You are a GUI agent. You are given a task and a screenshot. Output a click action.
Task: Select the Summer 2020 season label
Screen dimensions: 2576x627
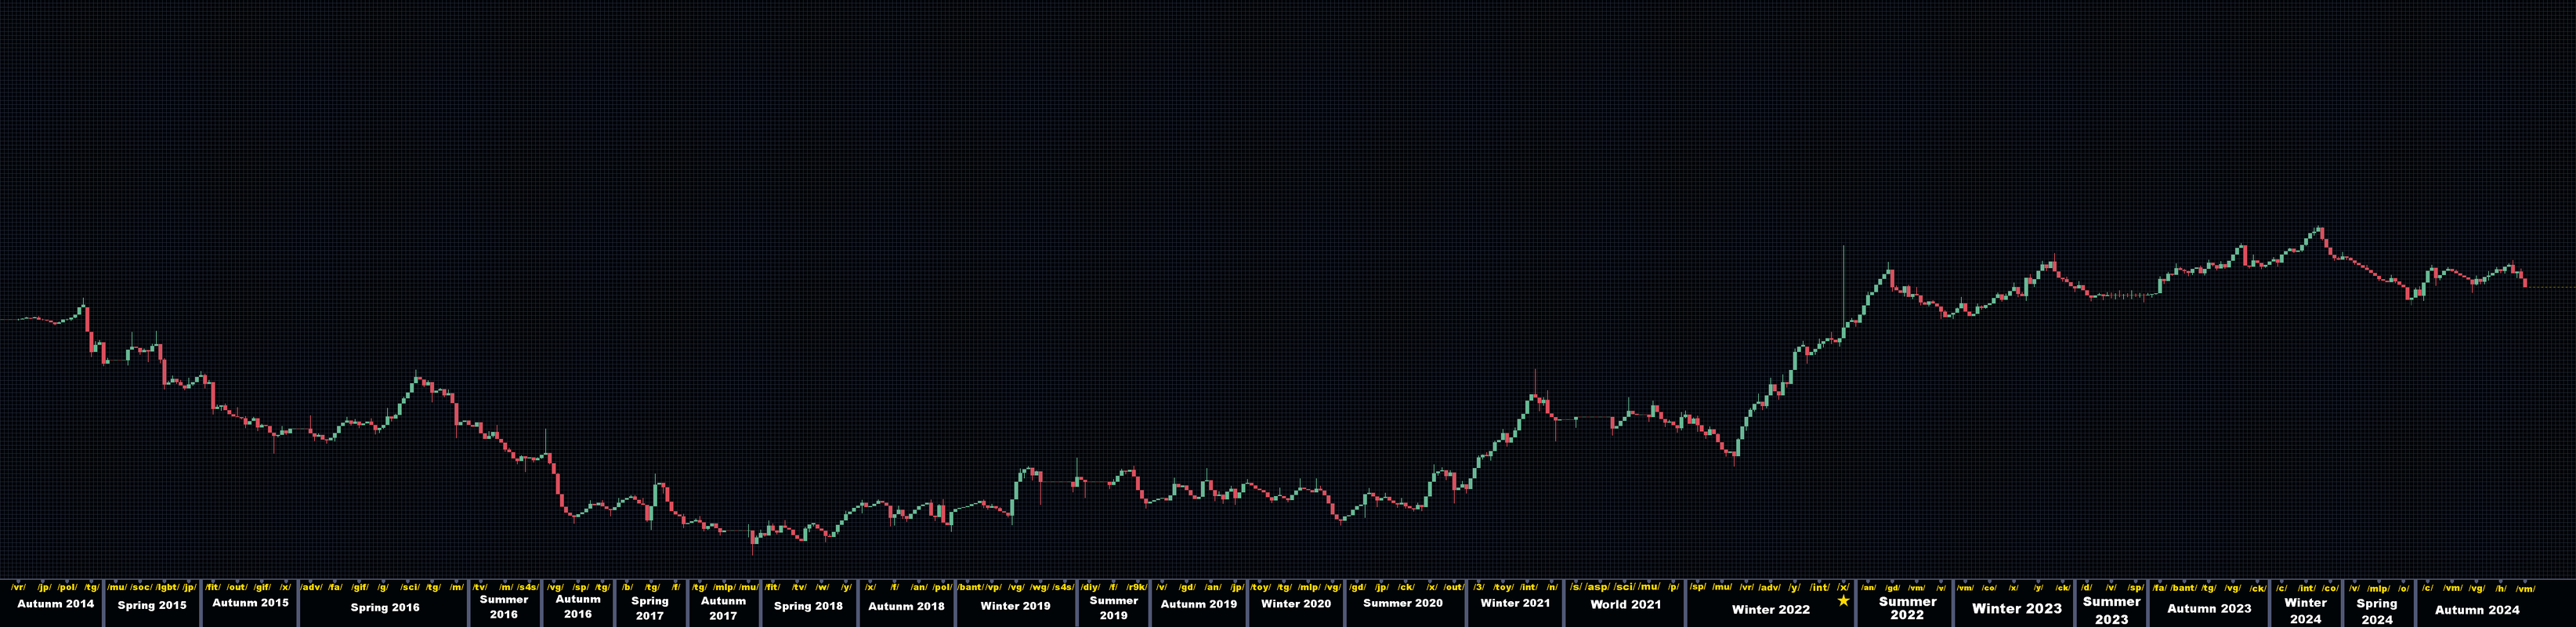(1403, 603)
